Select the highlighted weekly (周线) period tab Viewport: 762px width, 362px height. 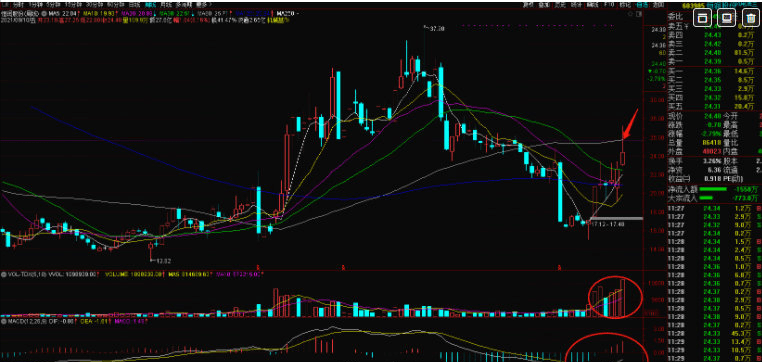click(151, 4)
